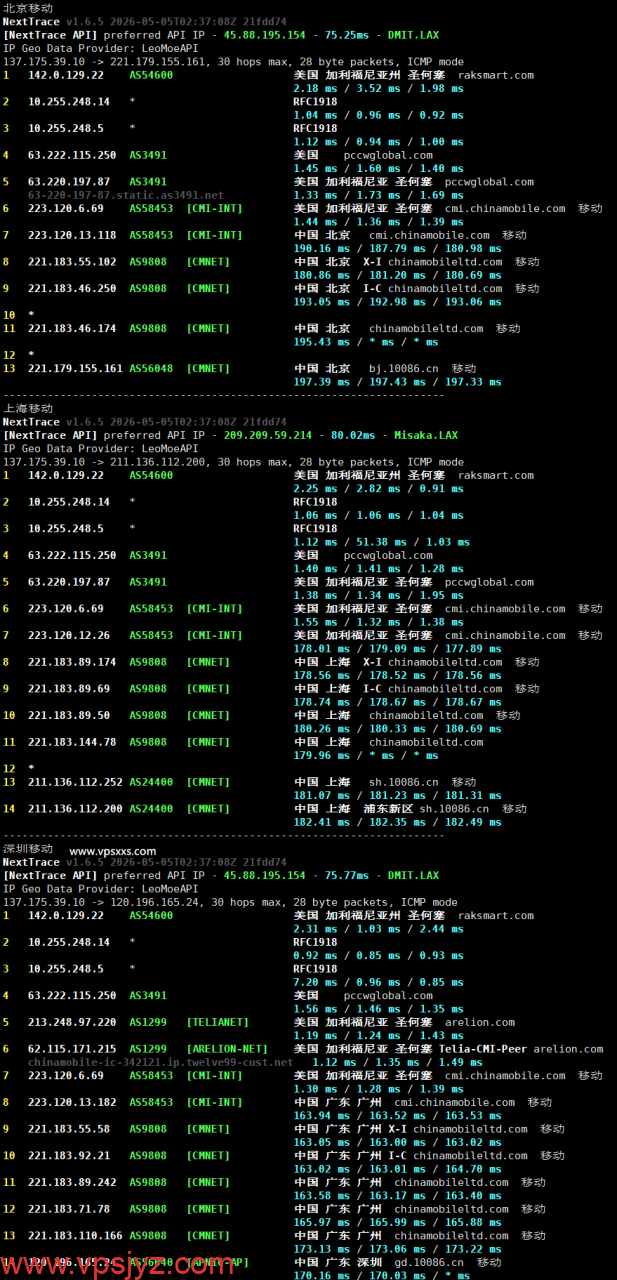Select hop IP 223.120.13.118
The height and width of the screenshot is (1280, 617).
pos(72,235)
